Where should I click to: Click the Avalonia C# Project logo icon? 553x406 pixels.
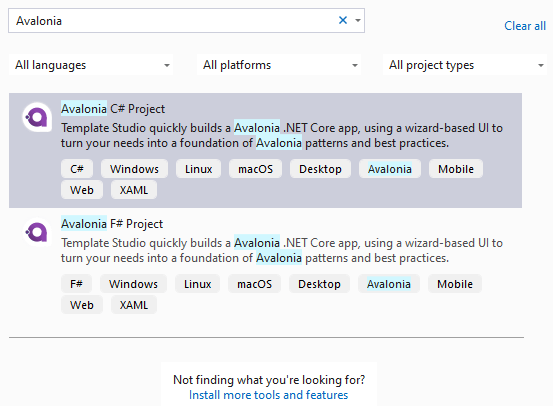tap(37, 117)
